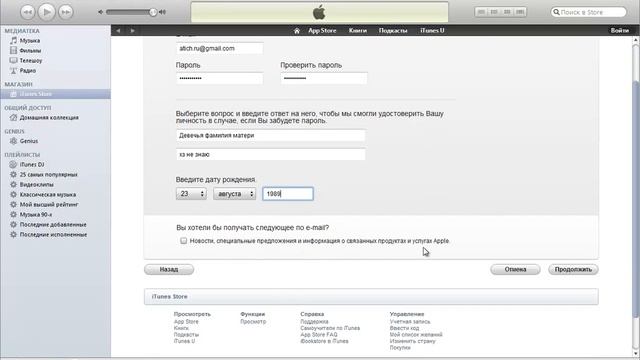Image resolution: width=640 pixels, height=360 pixels.
Task: Click the play button
Action: tap(47, 12)
